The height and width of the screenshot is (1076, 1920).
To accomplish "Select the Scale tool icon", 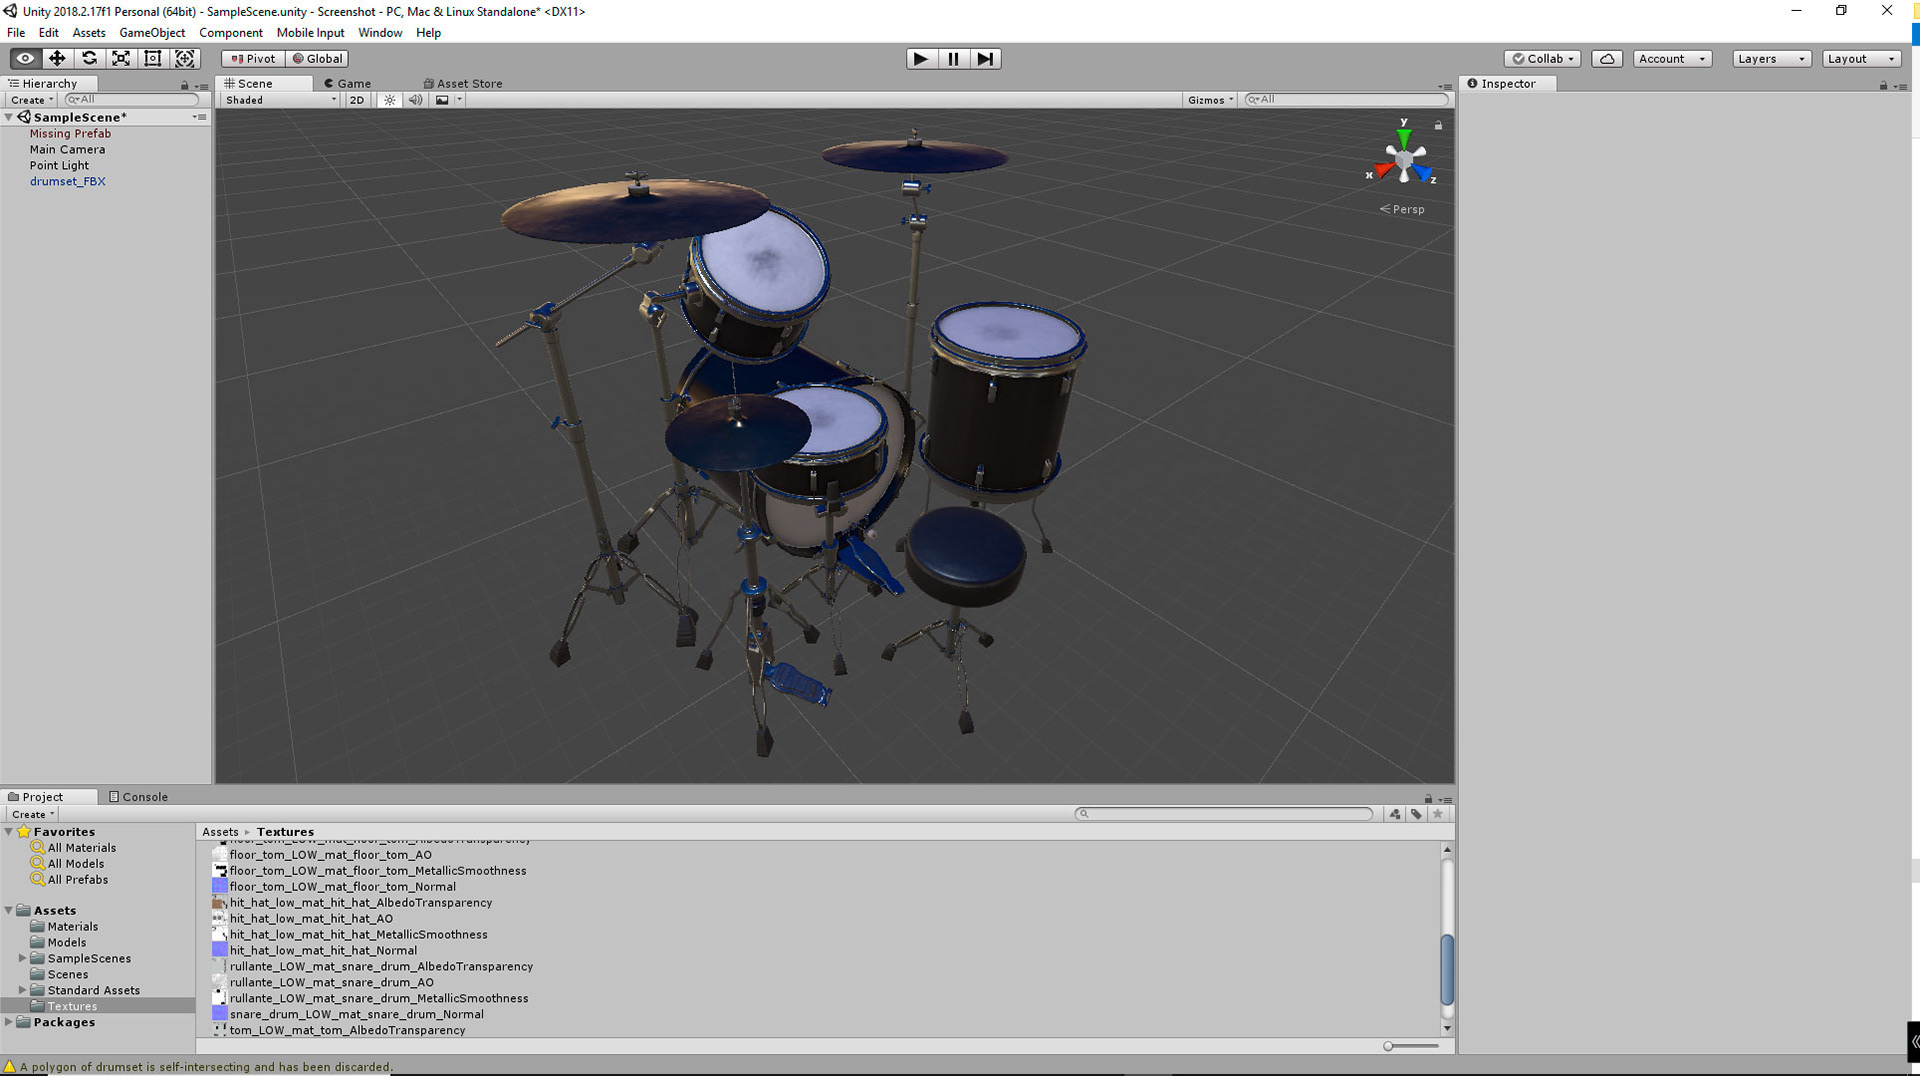I will click(x=121, y=59).
